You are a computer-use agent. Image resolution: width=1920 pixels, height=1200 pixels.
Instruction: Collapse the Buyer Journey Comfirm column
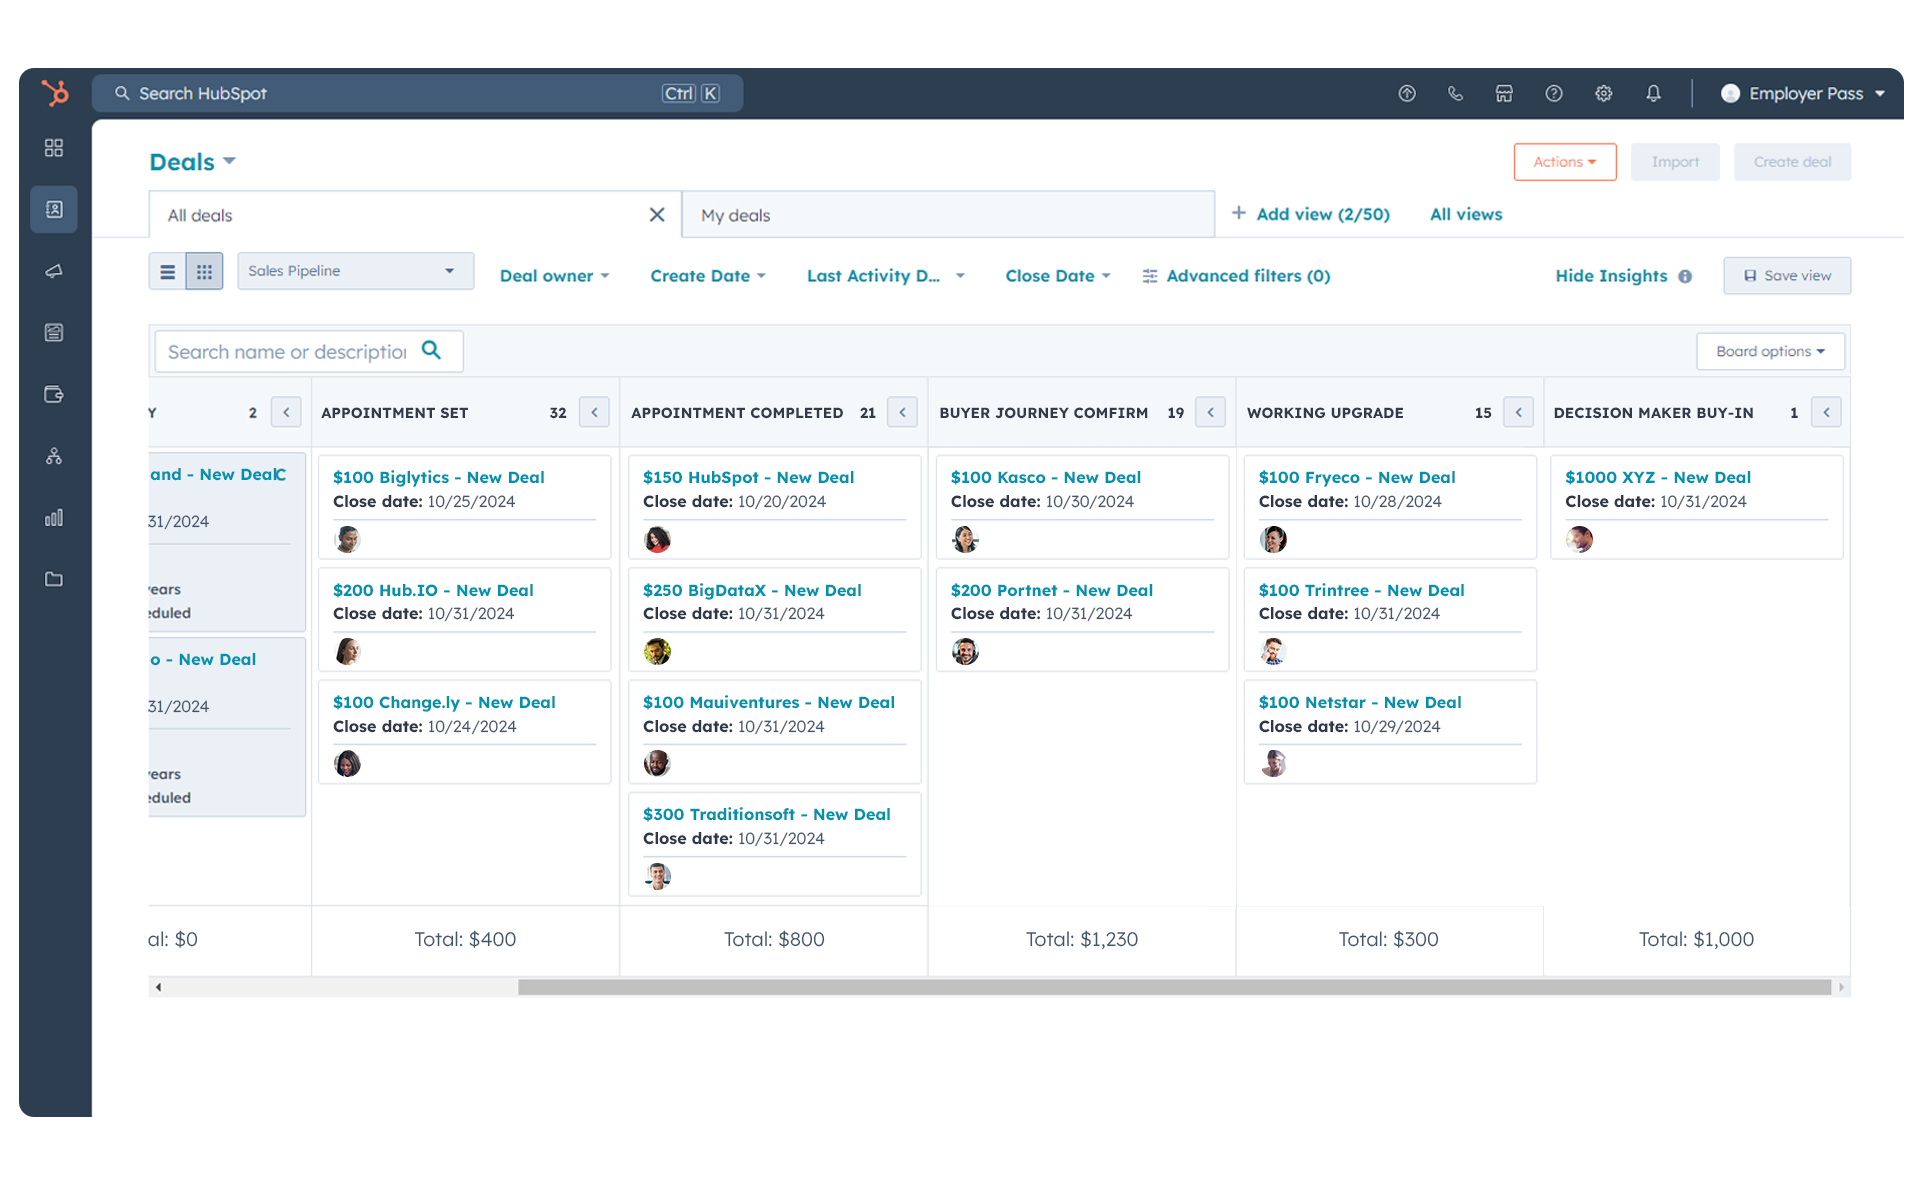click(x=1210, y=412)
